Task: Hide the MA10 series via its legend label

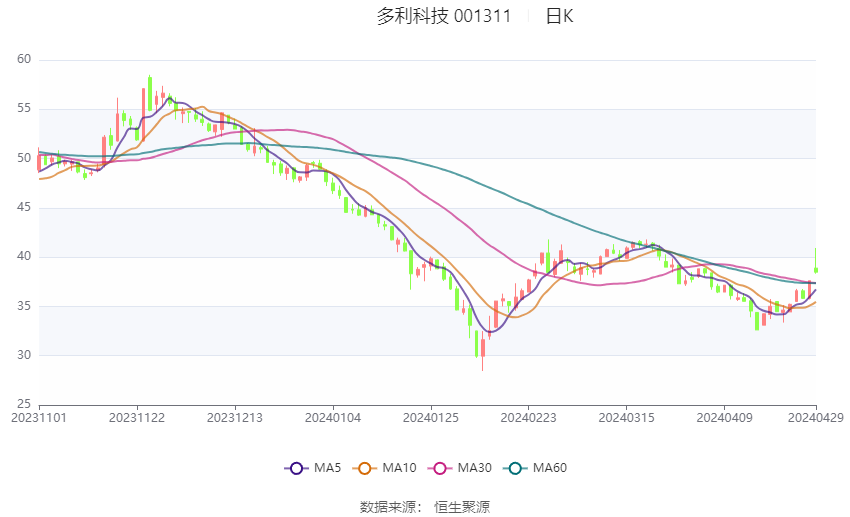Action: [x=401, y=468]
